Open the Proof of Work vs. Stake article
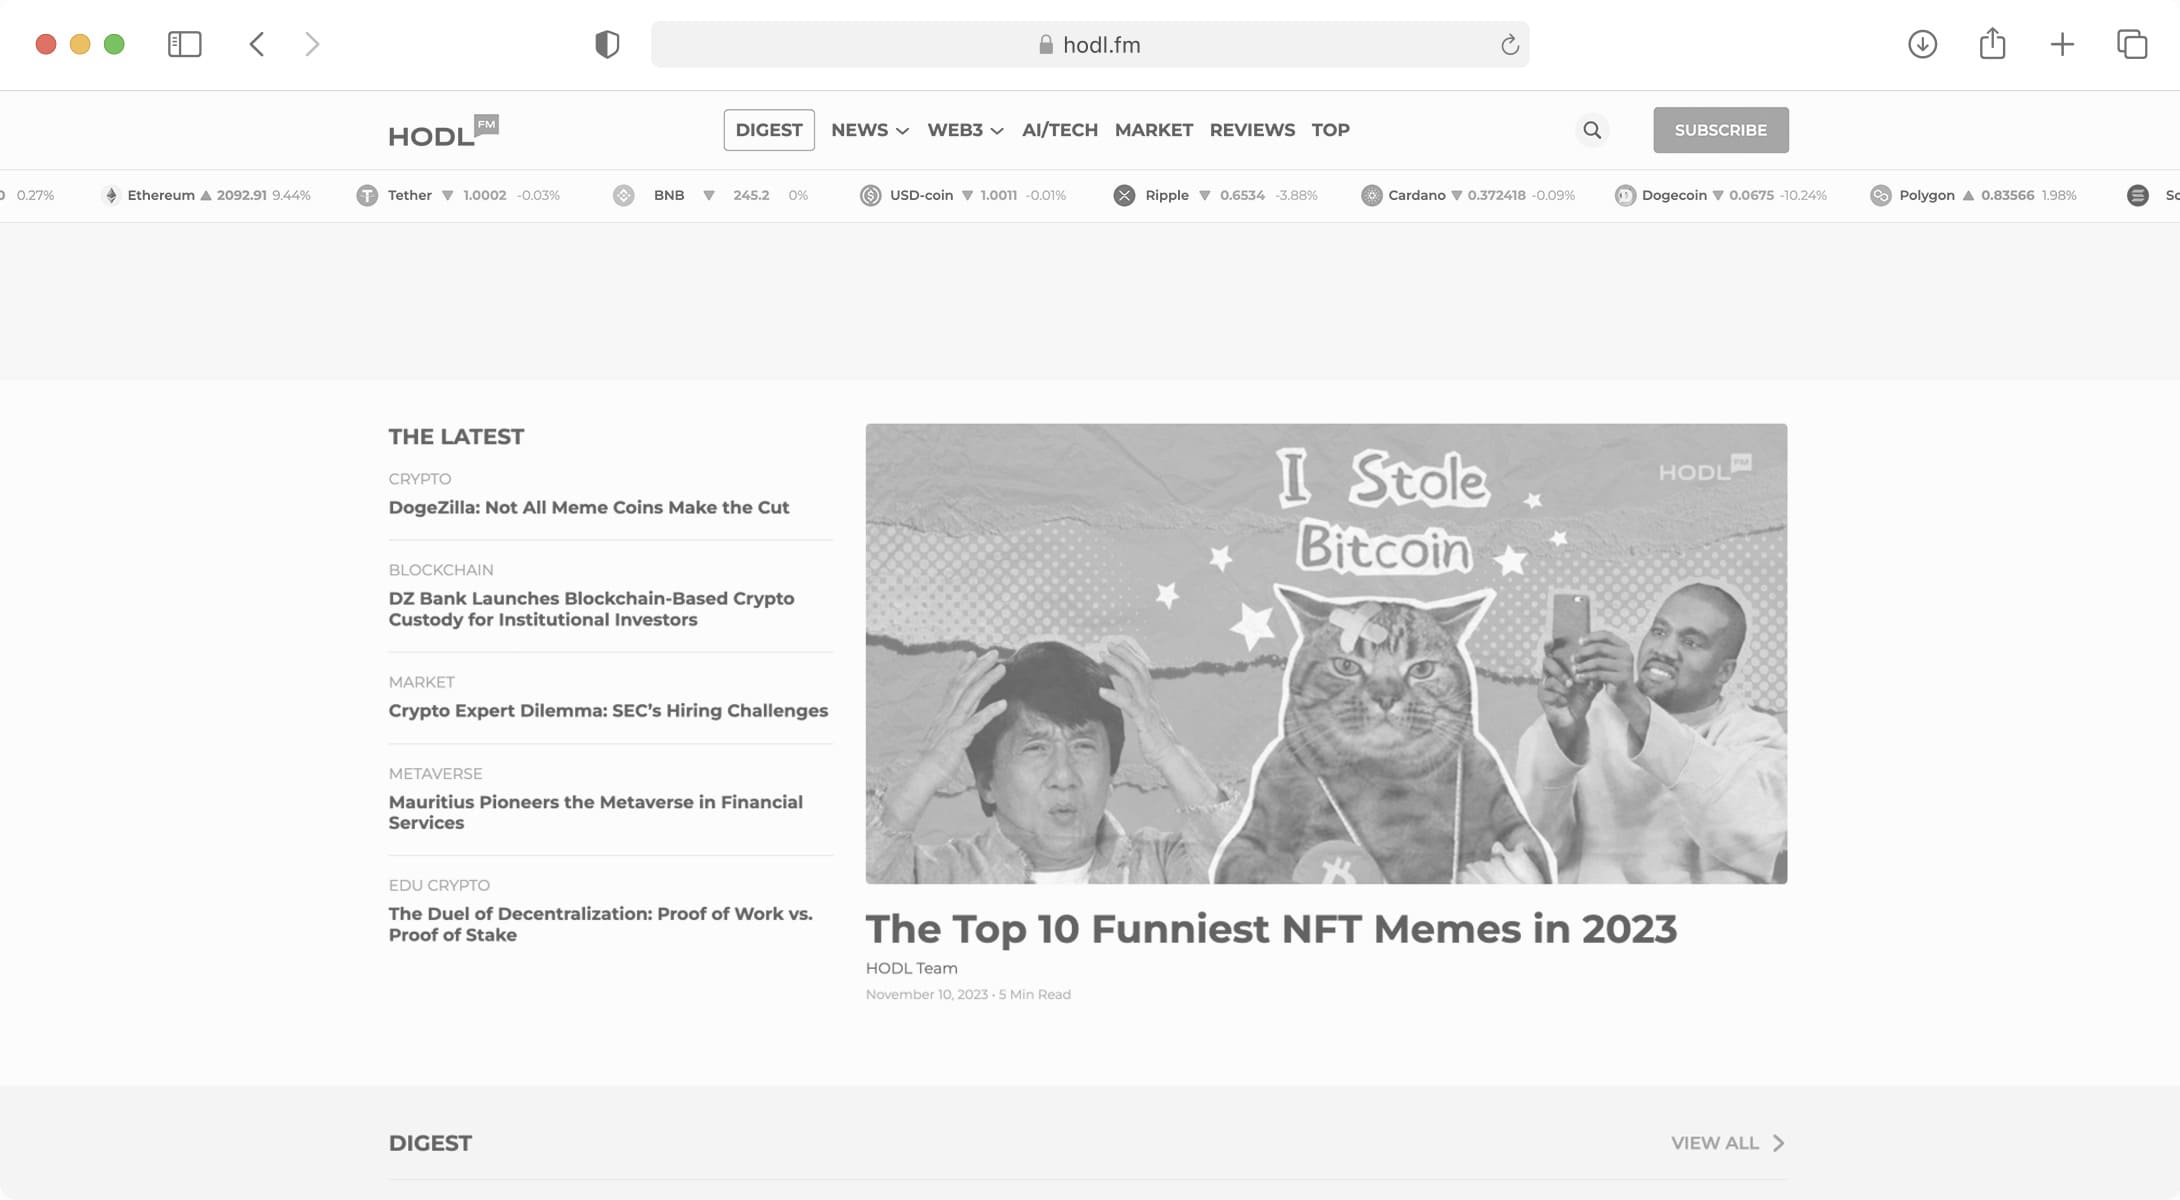The height and width of the screenshot is (1200, 2180). tap(600, 924)
